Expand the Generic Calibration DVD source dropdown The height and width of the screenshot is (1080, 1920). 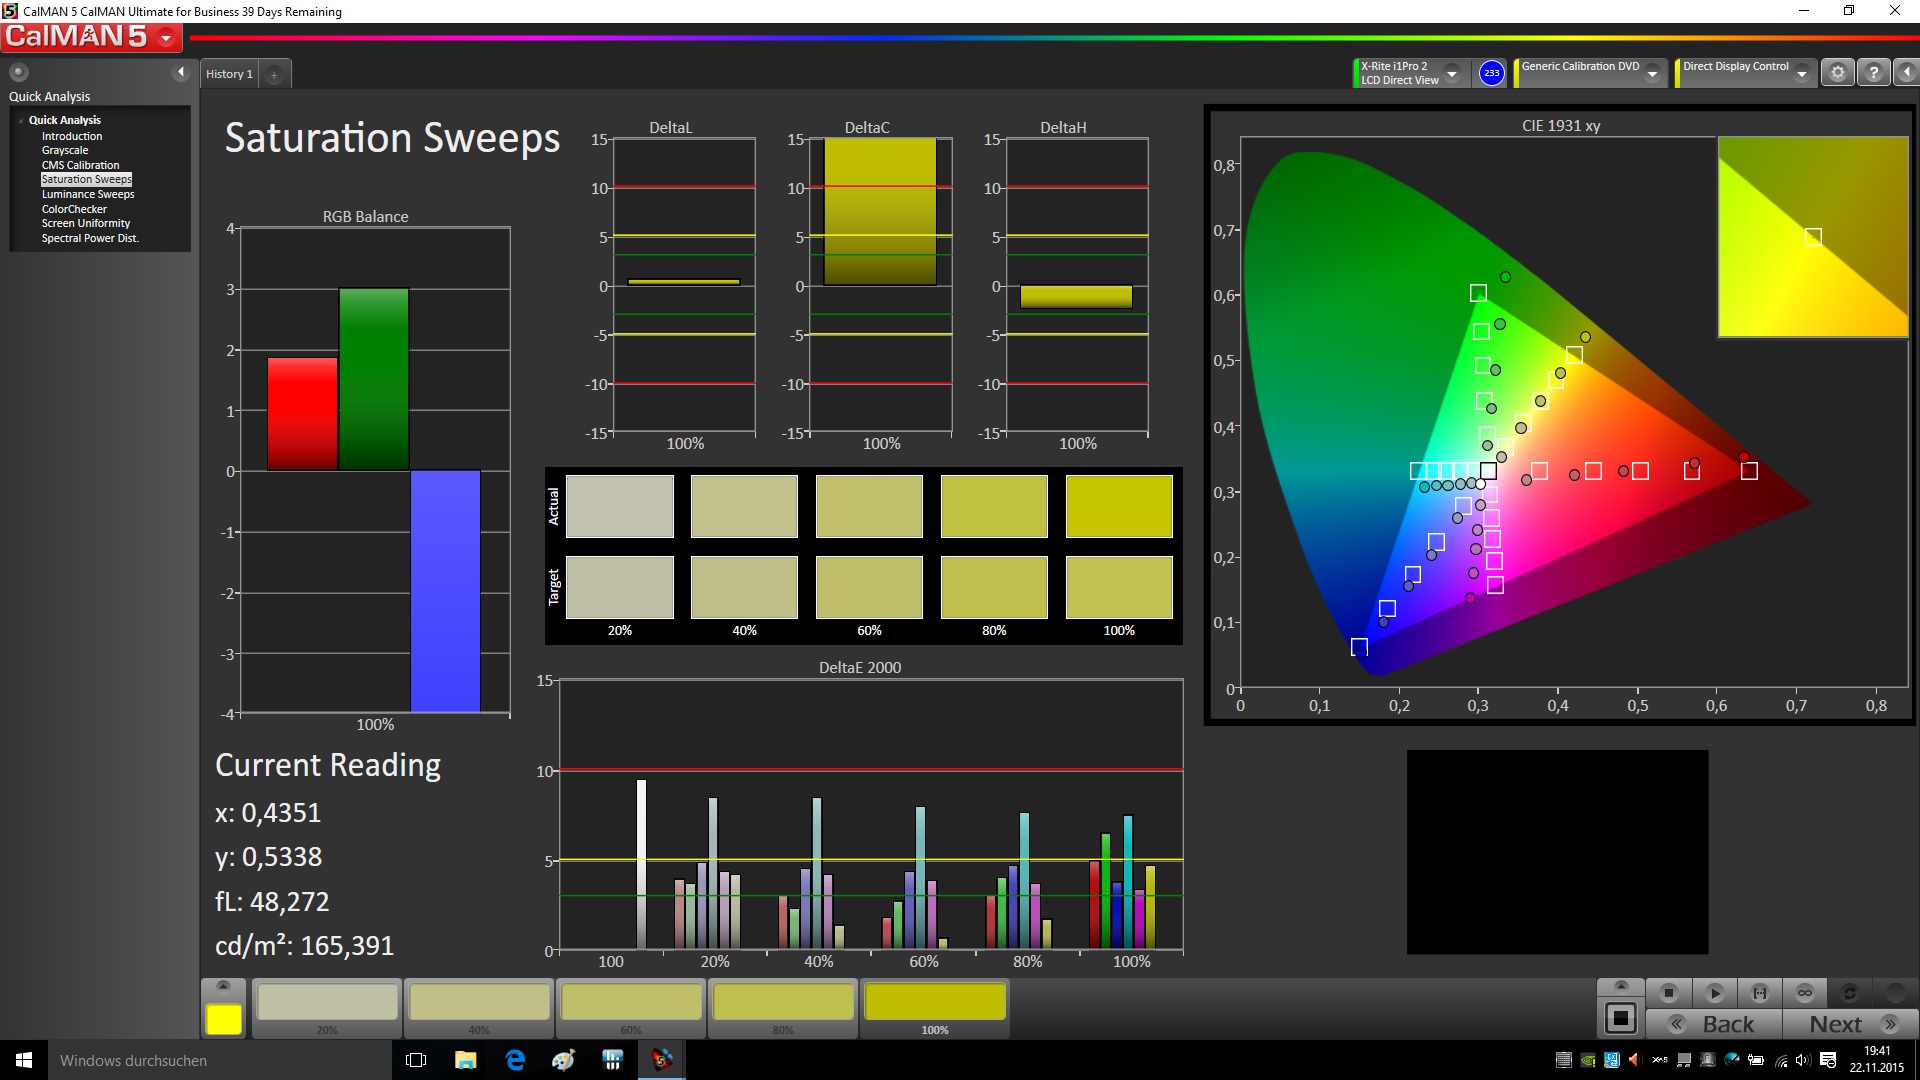(1652, 73)
